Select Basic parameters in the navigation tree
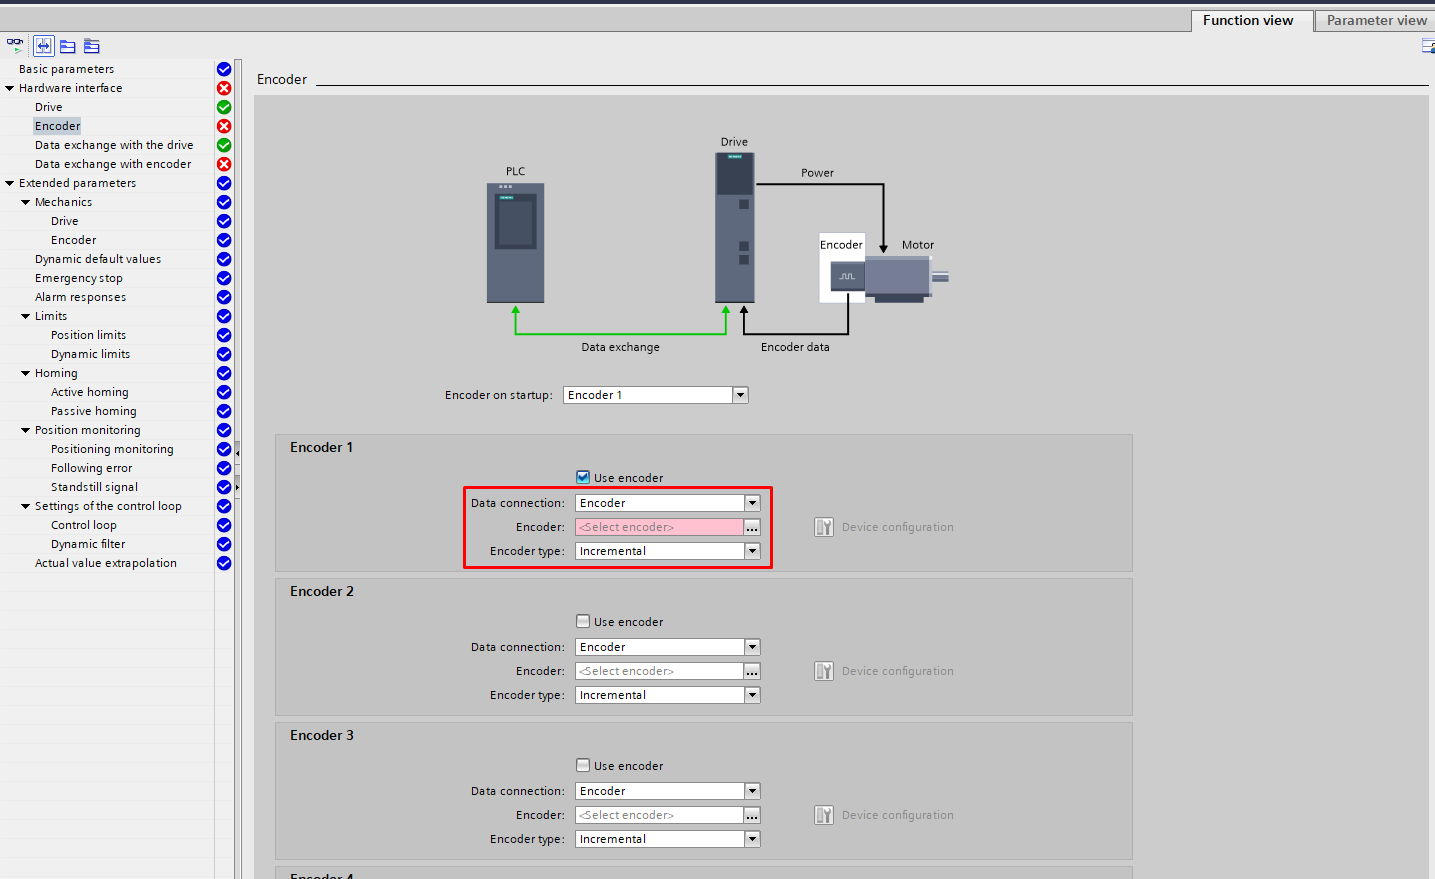The image size is (1435, 879). pyautogui.click(x=66, y=69)
